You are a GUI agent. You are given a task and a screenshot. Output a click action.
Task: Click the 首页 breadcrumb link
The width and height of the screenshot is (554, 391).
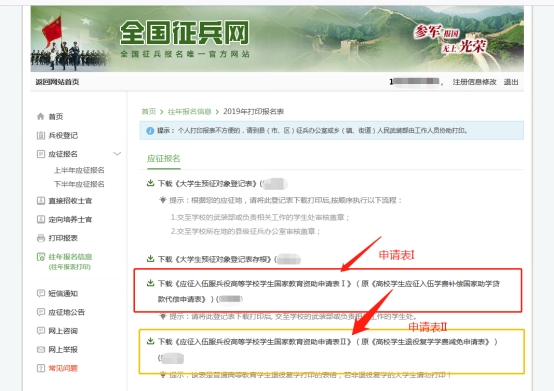(x=149, y=112)
